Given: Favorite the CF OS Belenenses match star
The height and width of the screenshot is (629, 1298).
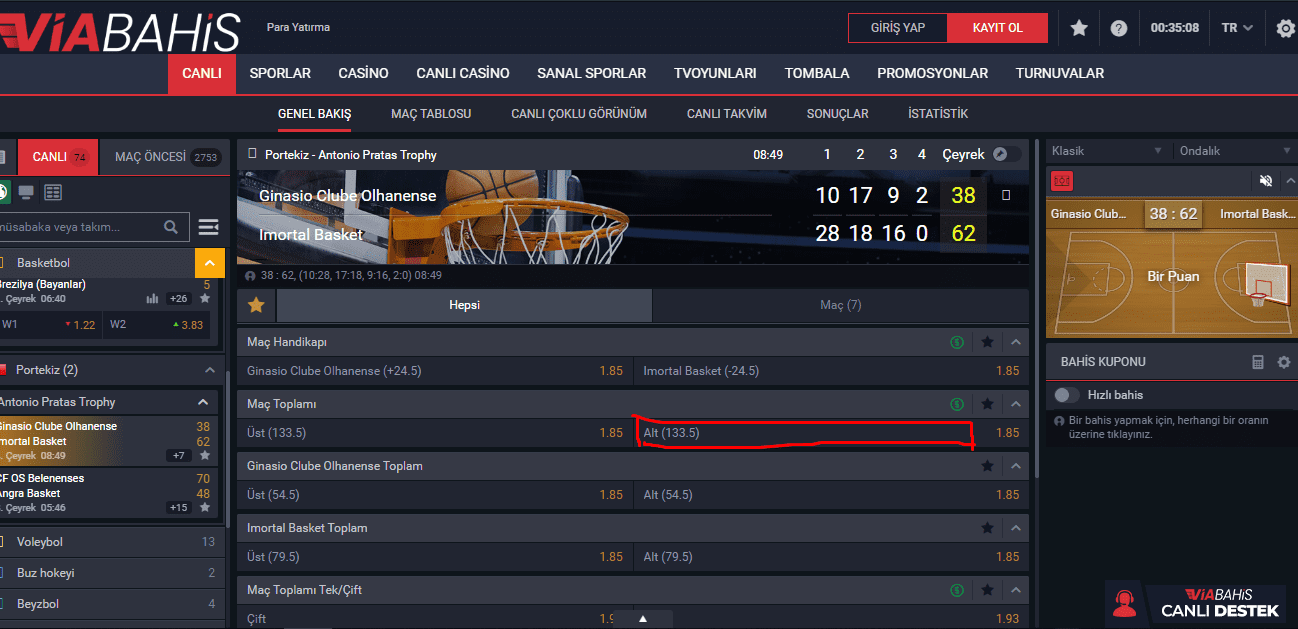Looking at the screenshot, I should pyautogui.click(x=205, y=507).
